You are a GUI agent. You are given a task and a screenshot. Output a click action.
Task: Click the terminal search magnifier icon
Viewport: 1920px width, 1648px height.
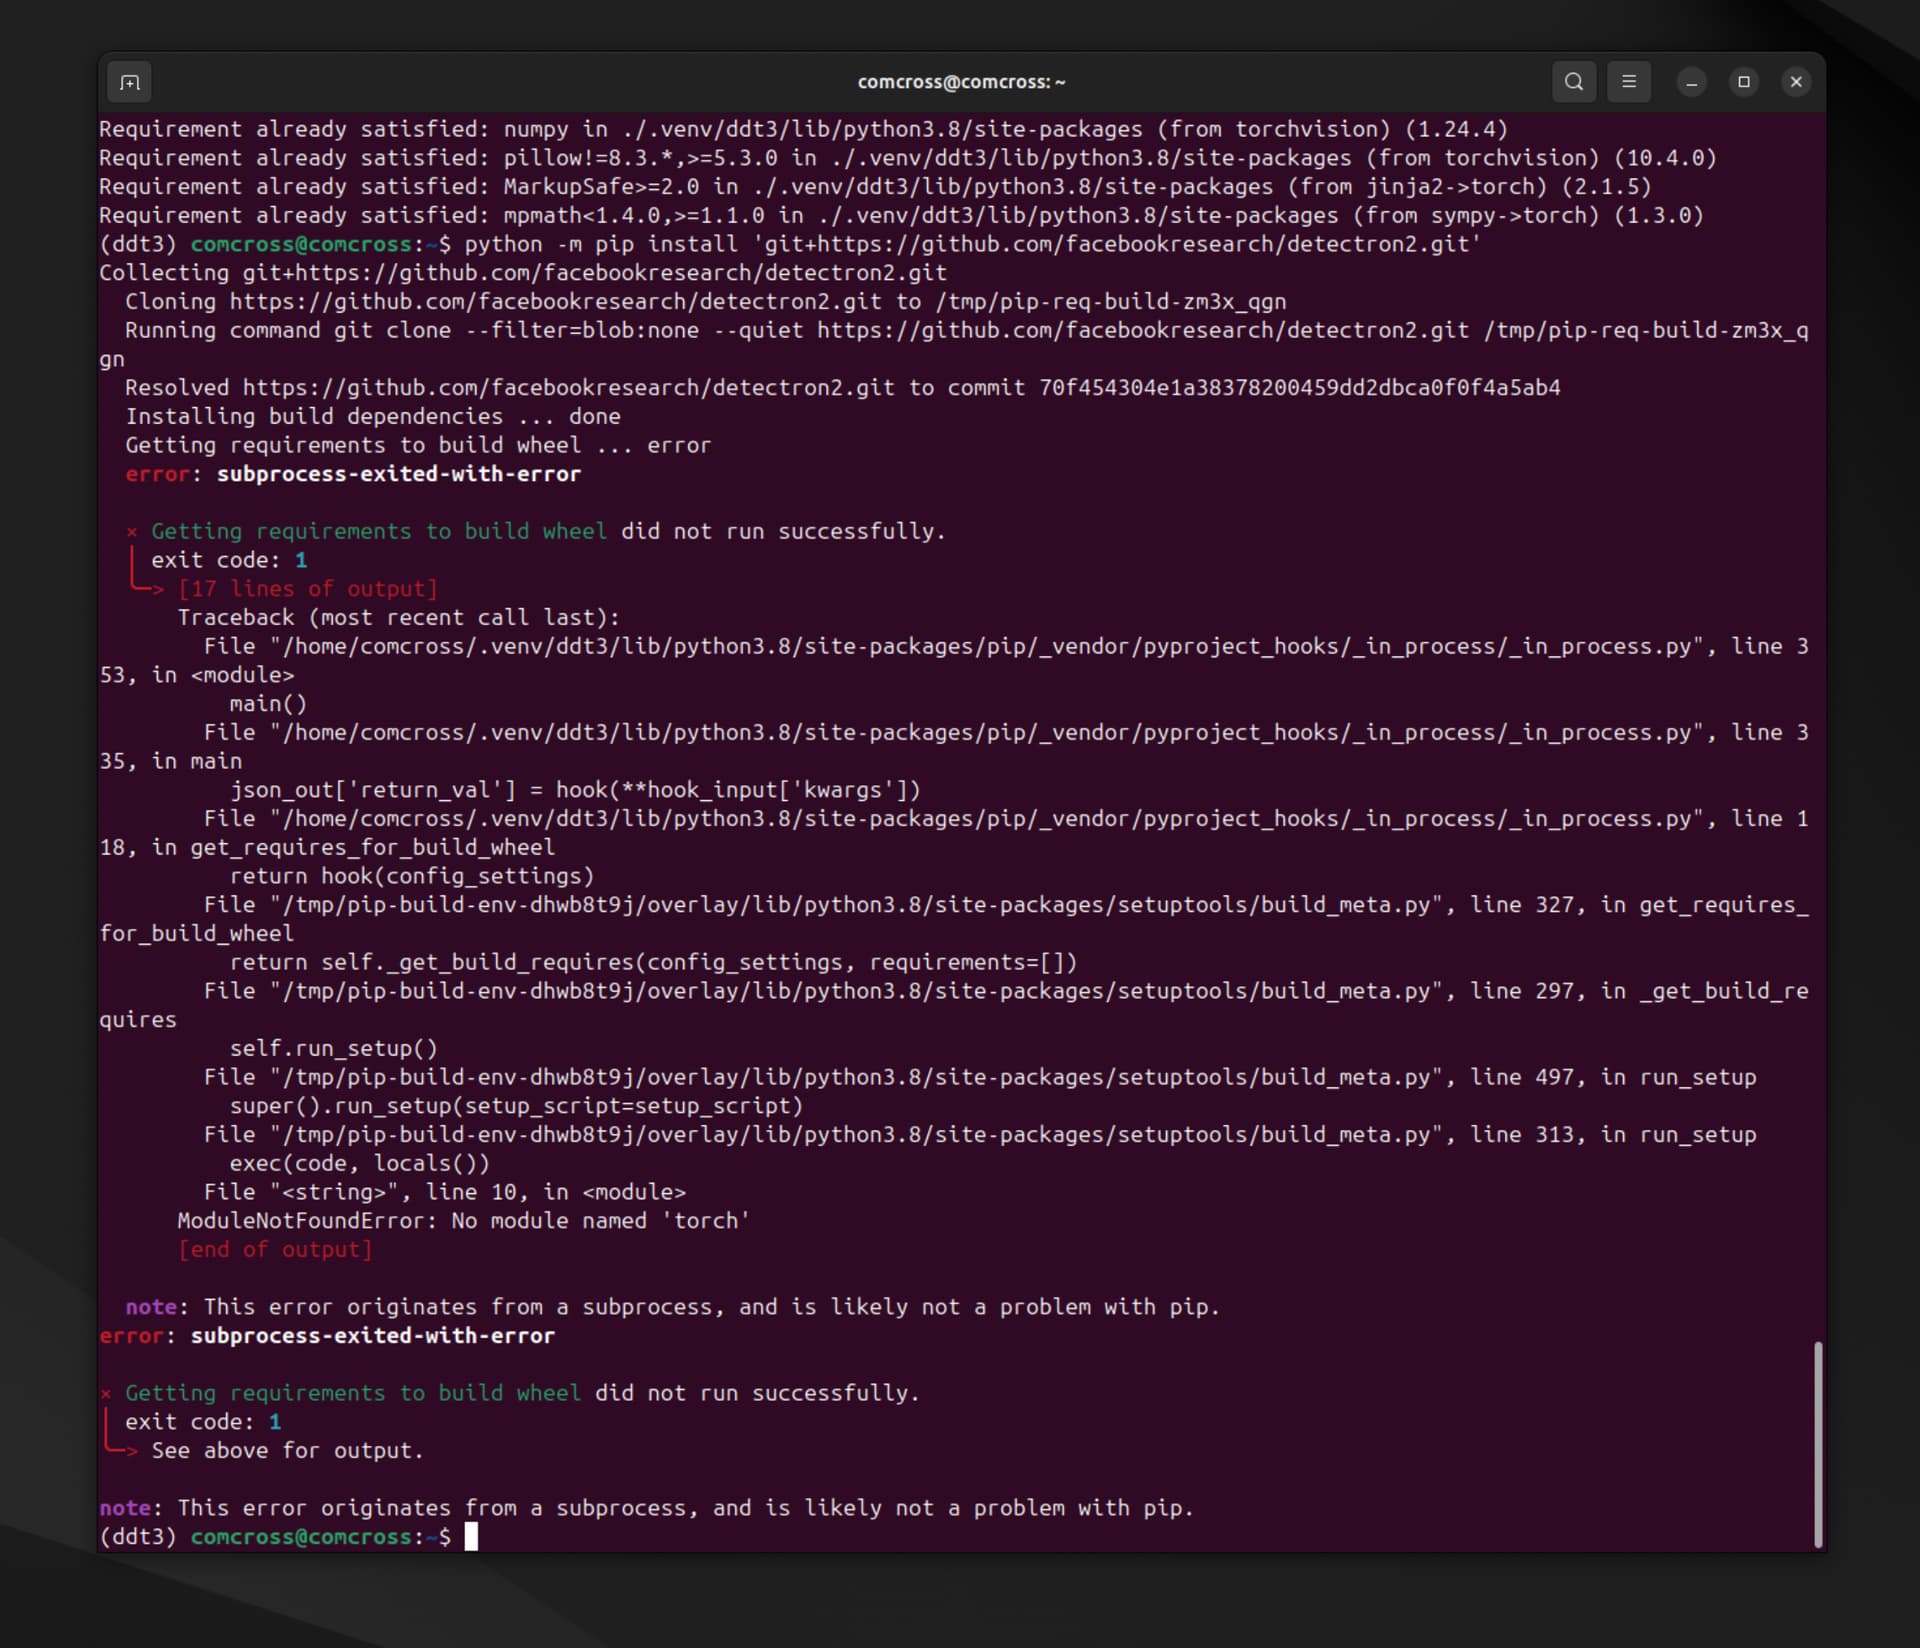click(1573, 82)
